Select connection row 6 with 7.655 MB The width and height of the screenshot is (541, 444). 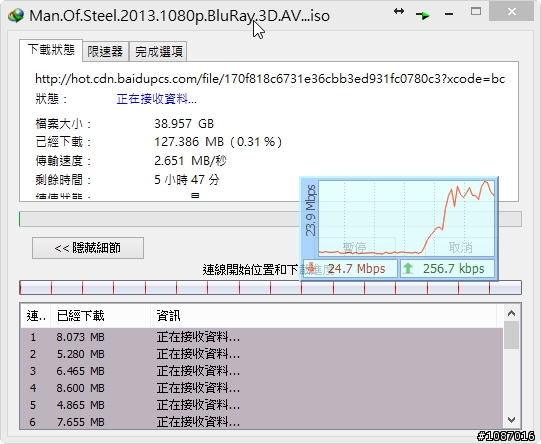pos(262,422)
